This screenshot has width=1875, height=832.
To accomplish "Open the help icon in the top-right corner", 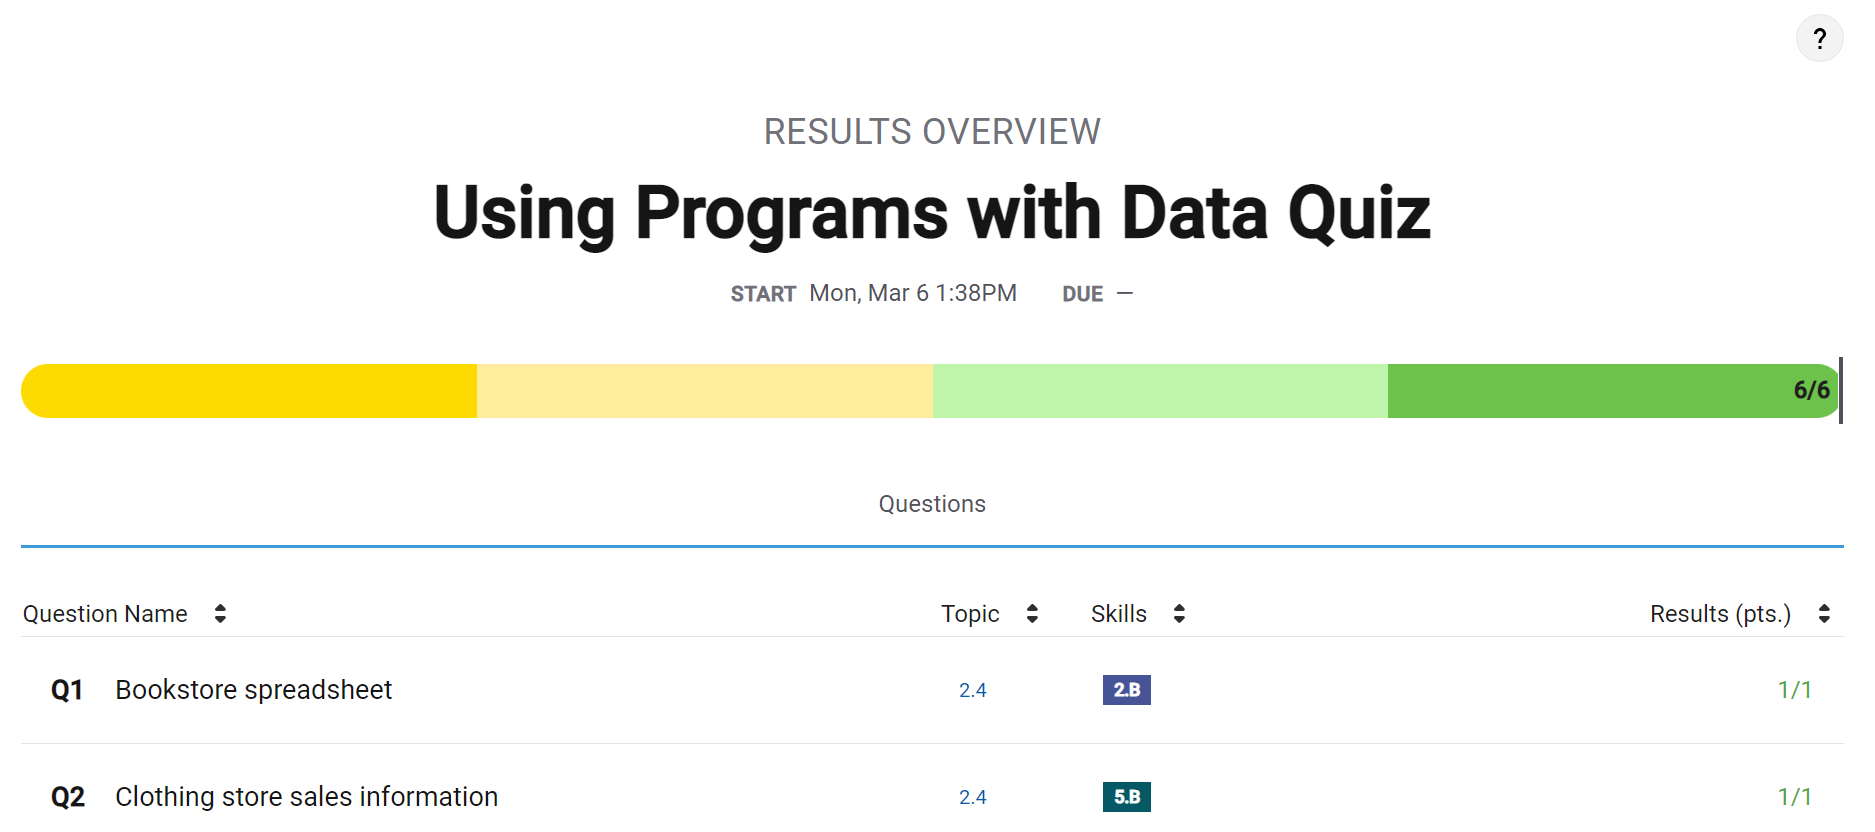I will point(1820,38).
